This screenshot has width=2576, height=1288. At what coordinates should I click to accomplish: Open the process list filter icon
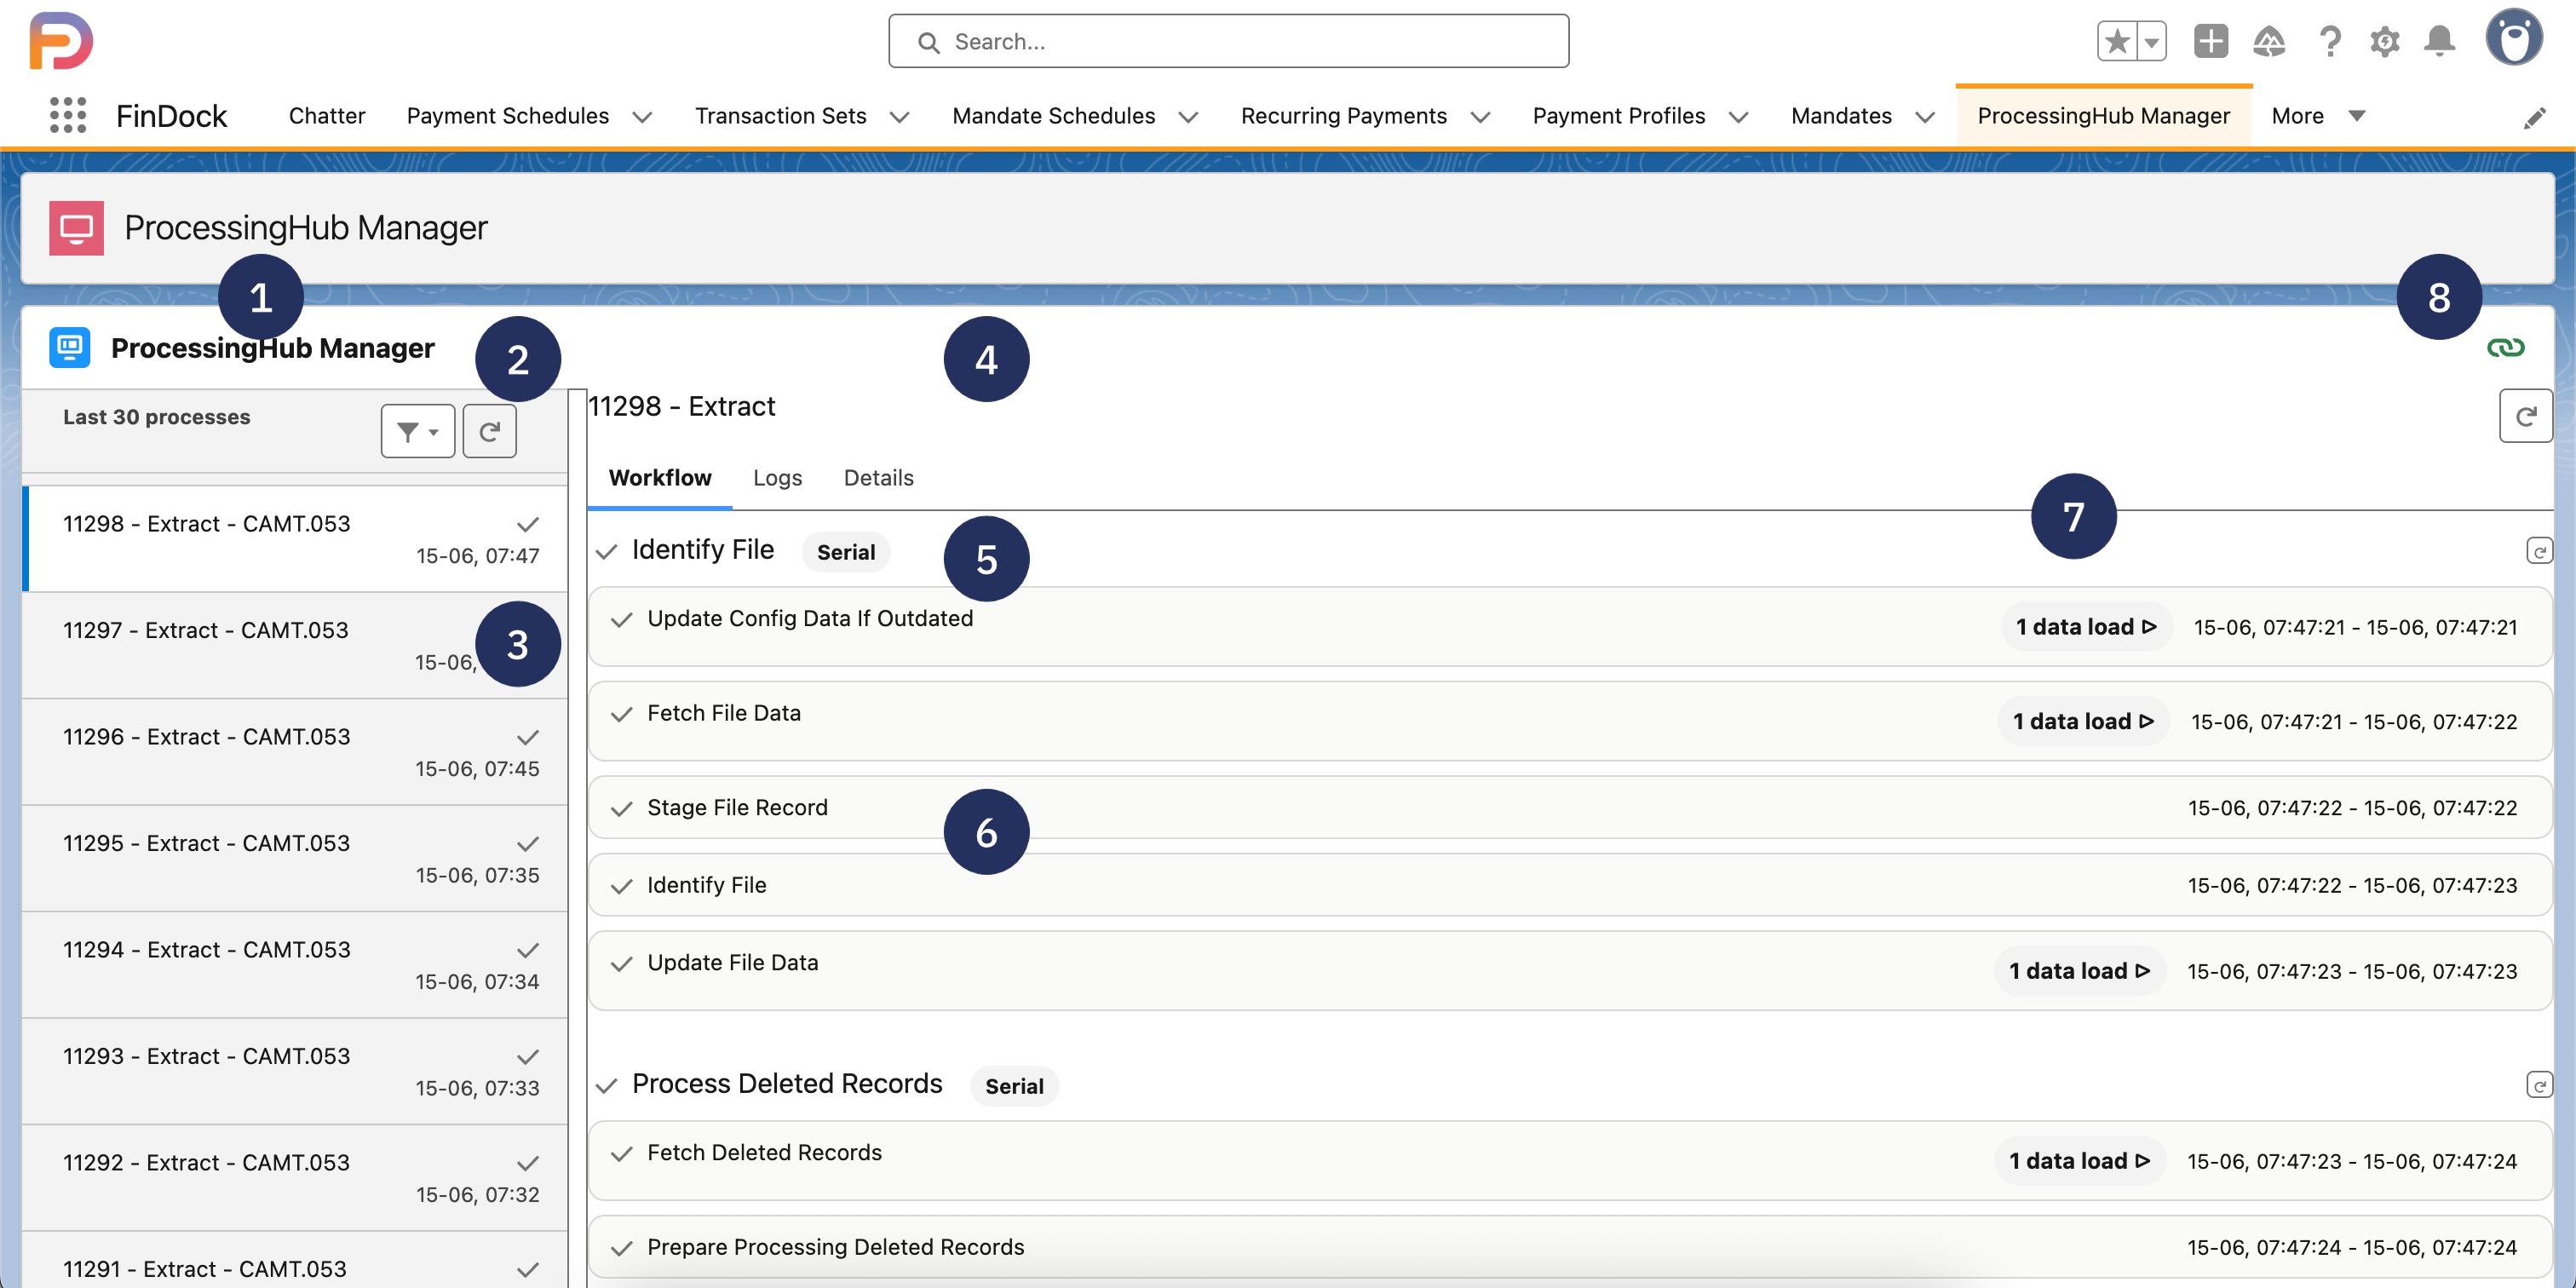[x=417, y=430]
